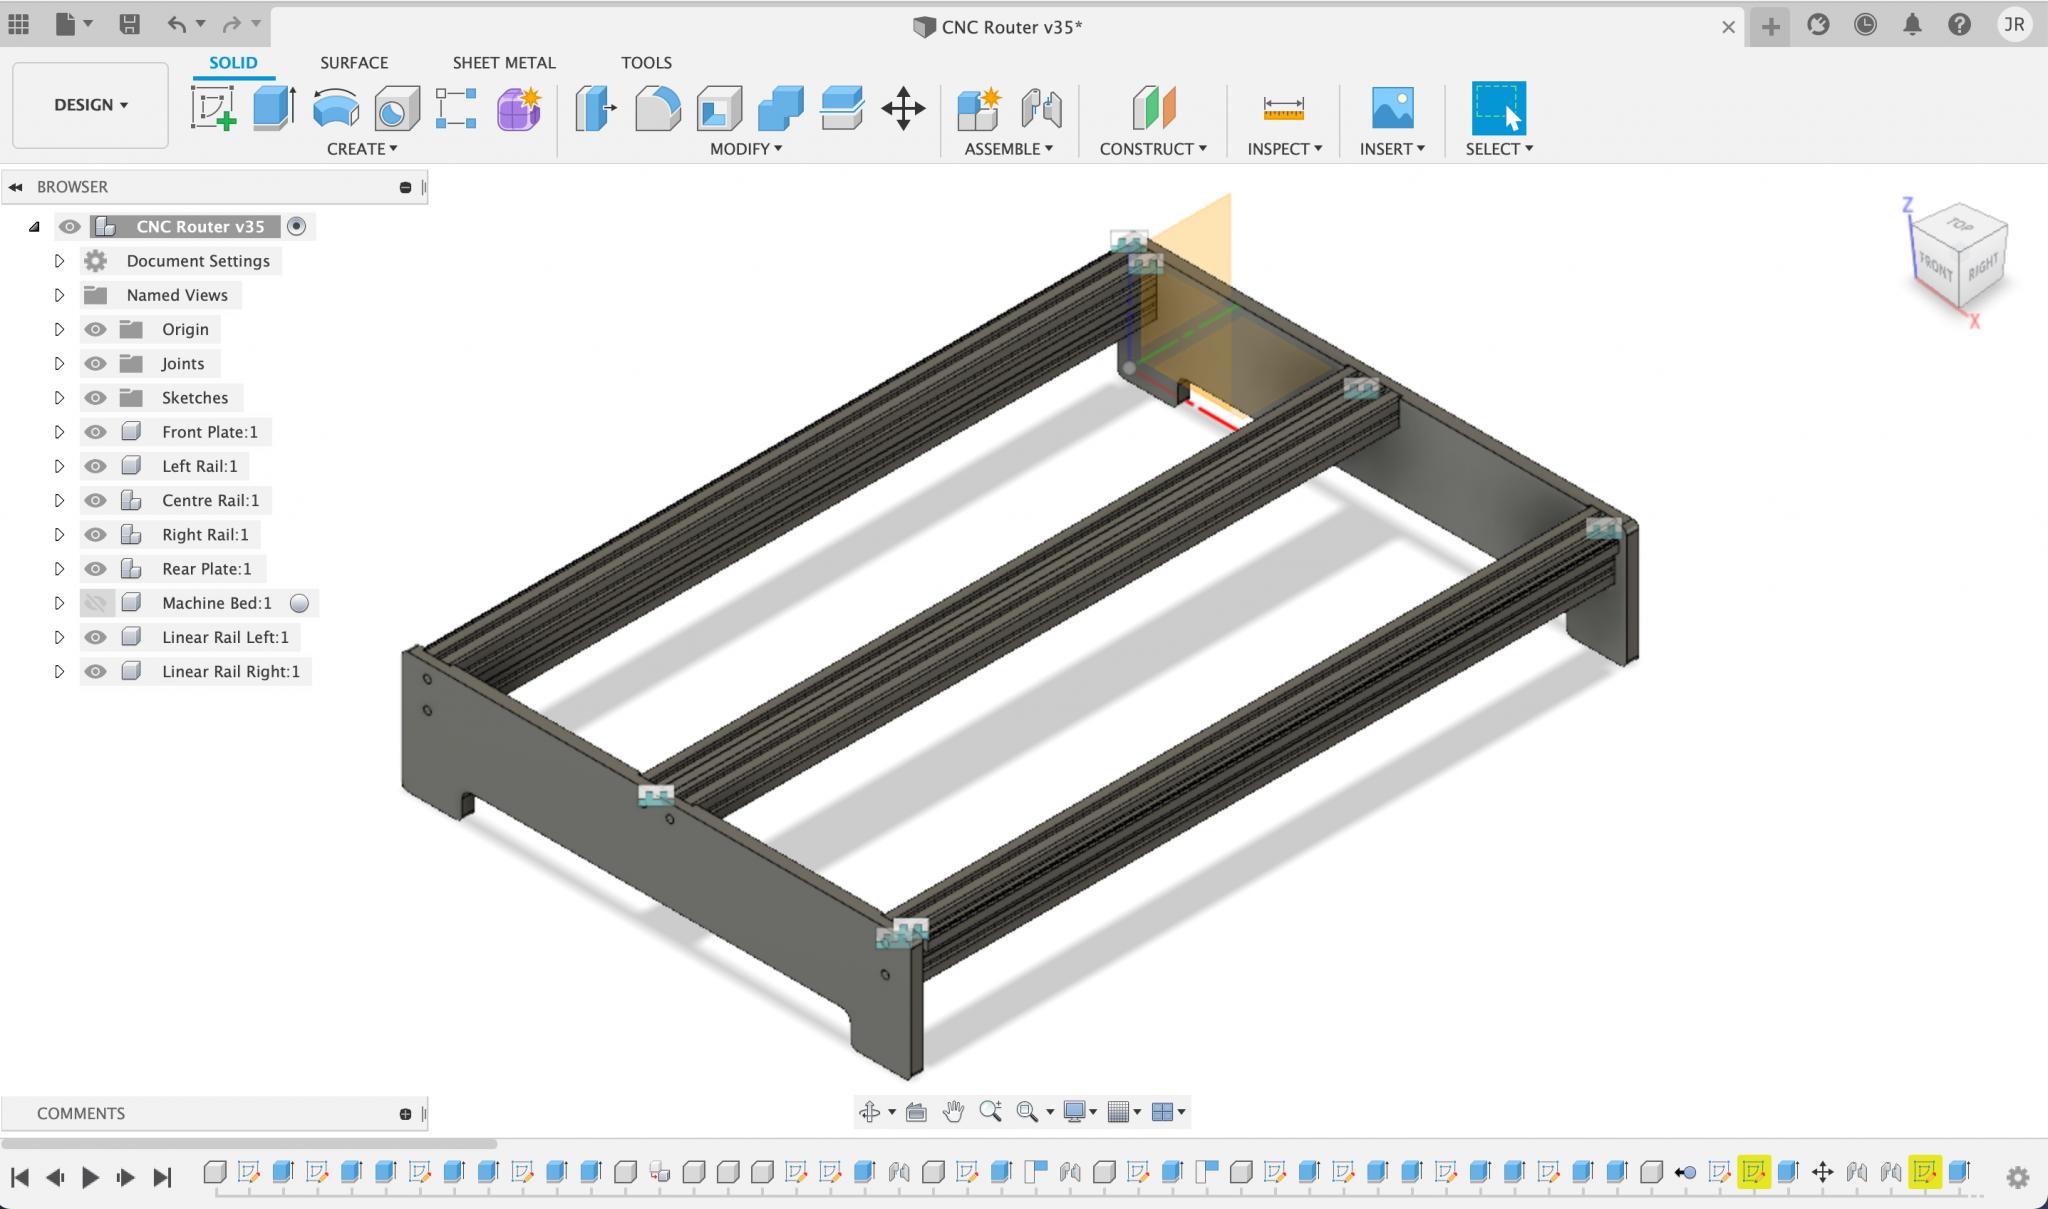Select the Revolve tool icon

click(335, 108)
